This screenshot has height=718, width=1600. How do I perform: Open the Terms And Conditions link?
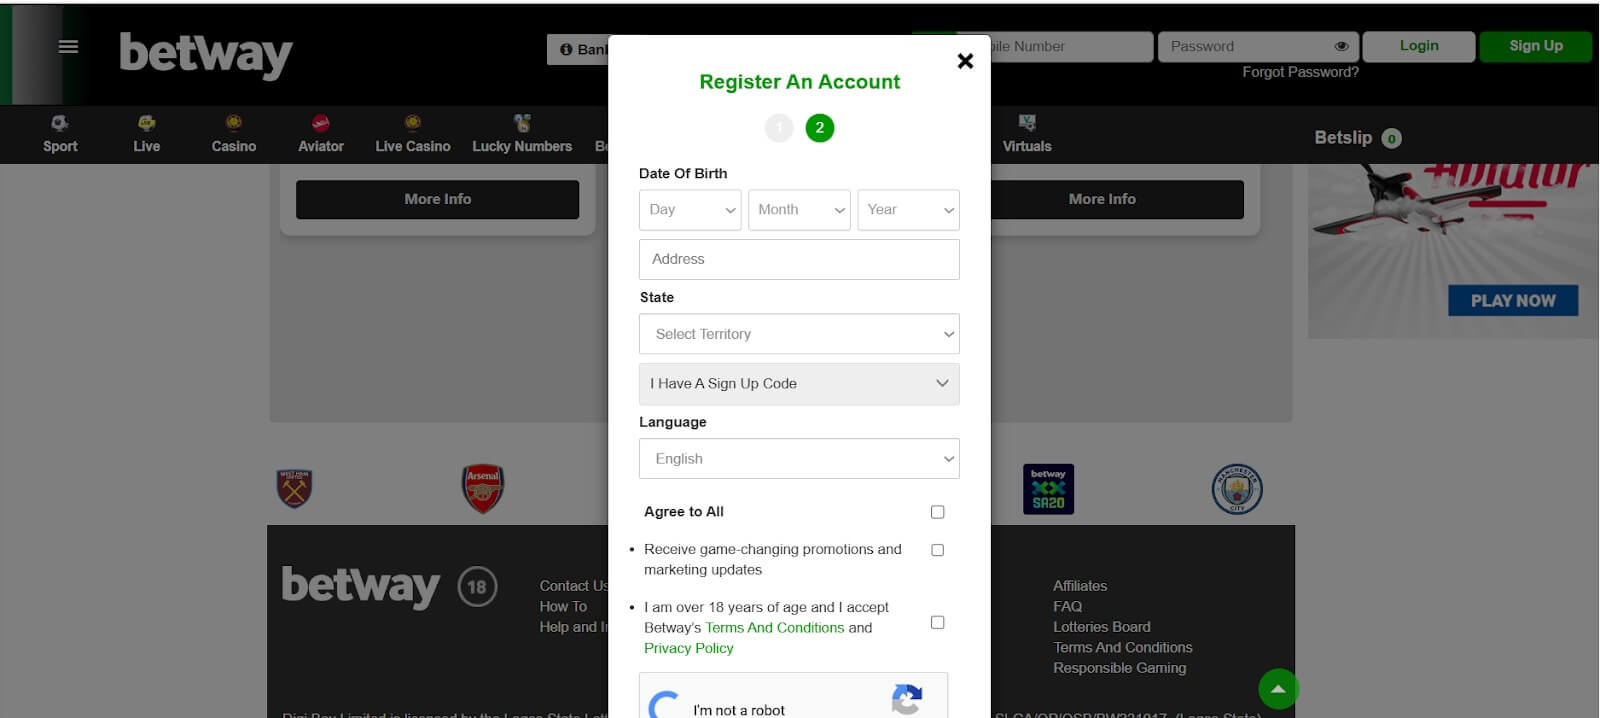click(x=774, y=628)
